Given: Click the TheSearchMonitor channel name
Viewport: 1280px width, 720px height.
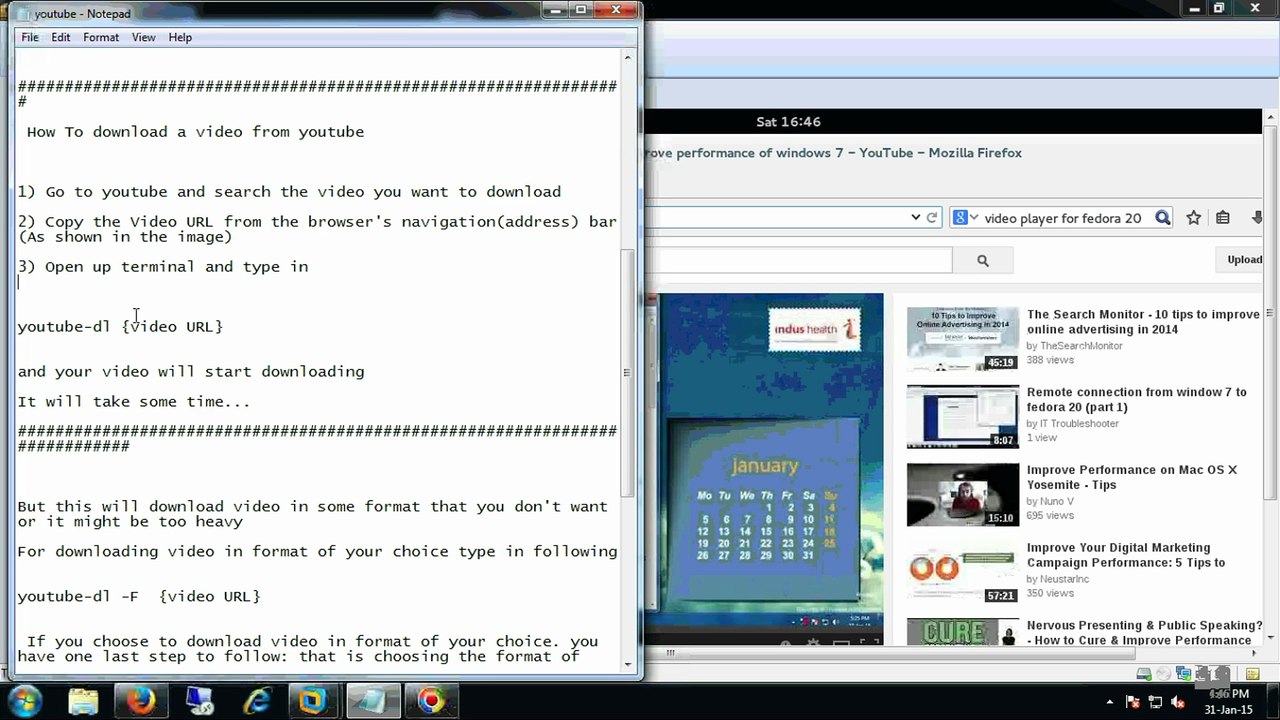Looking at the screenshot, I should click(x=1081, y=346).
